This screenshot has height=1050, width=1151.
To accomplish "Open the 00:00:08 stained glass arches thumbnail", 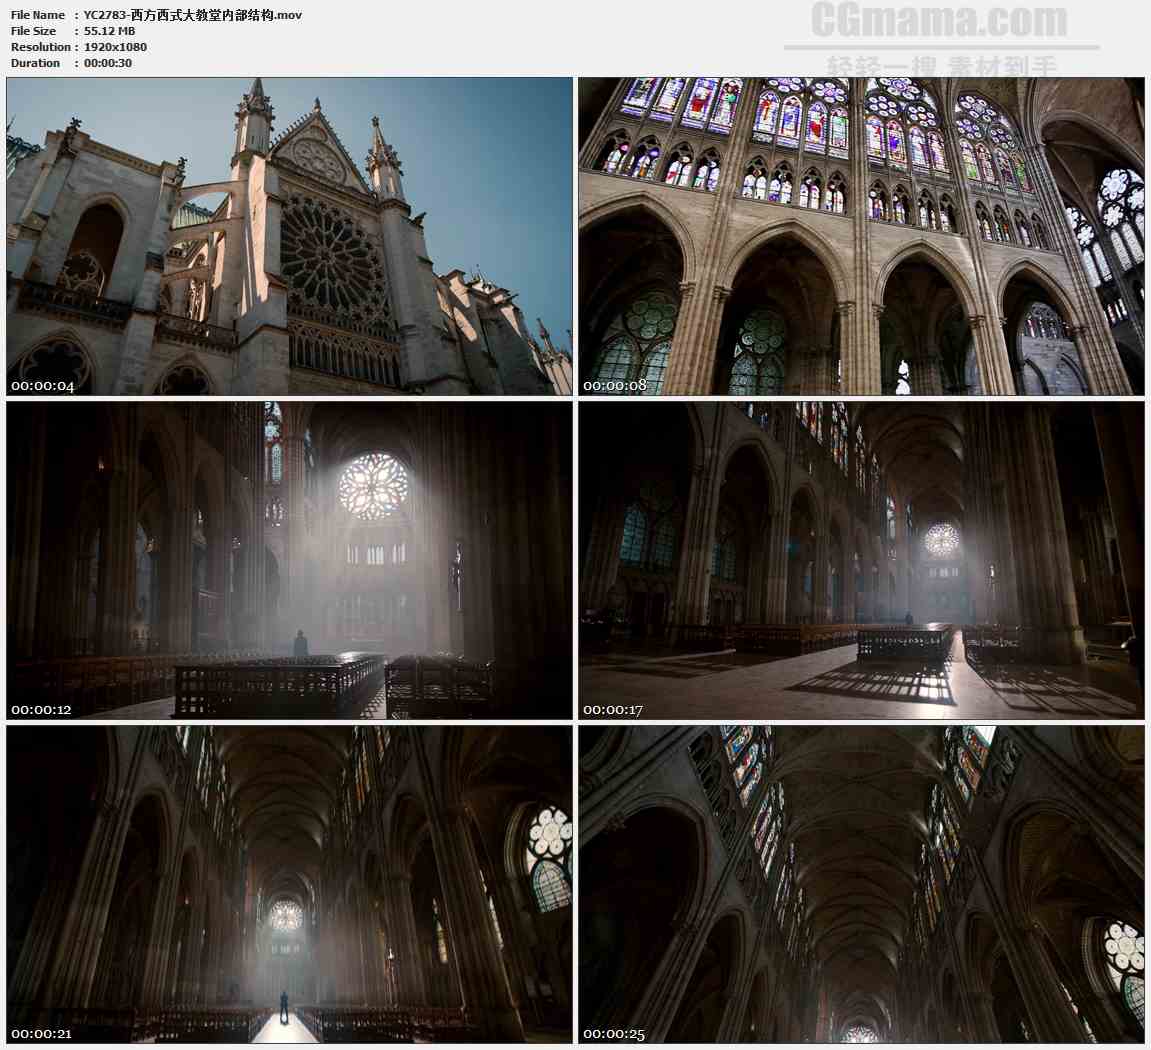I will tap(861, 236).
